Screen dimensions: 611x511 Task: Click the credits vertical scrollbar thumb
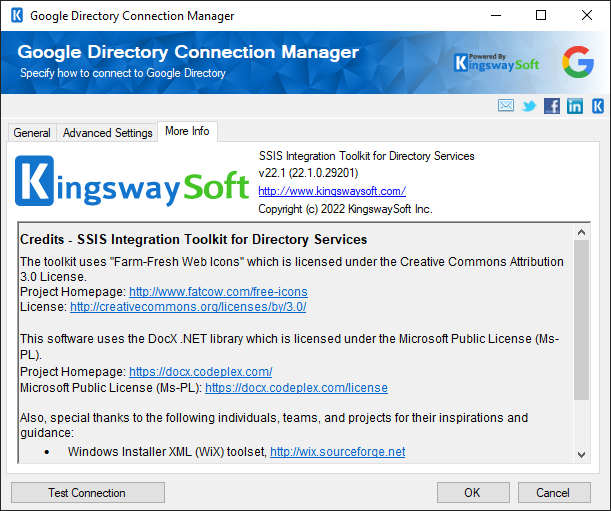tap(581, 320)
